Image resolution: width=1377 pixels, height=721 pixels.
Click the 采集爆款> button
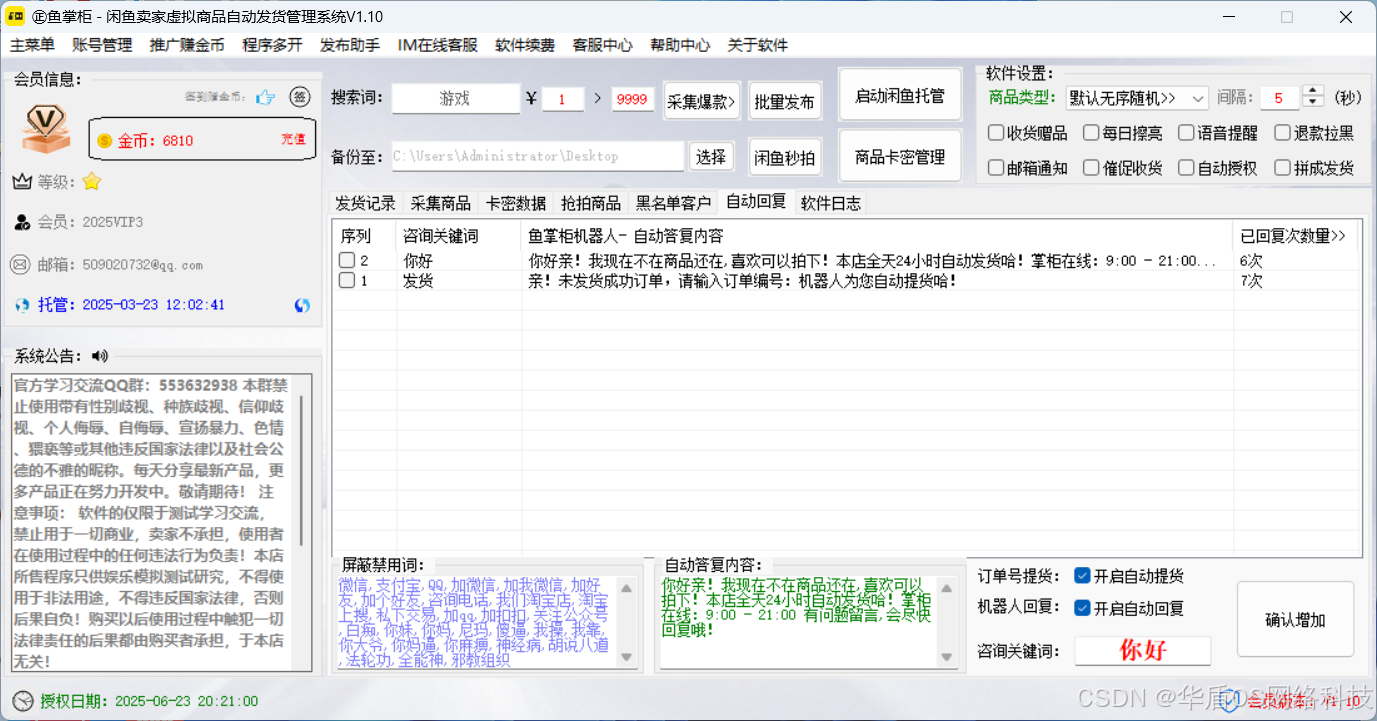[x=702, y=101]
